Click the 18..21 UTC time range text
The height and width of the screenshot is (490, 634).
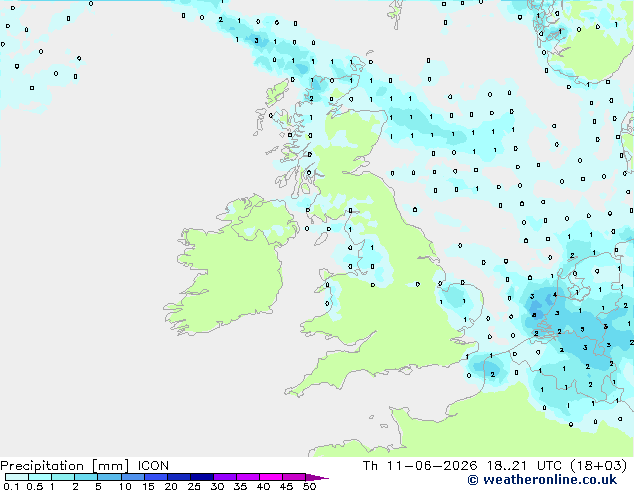[524, 466]
